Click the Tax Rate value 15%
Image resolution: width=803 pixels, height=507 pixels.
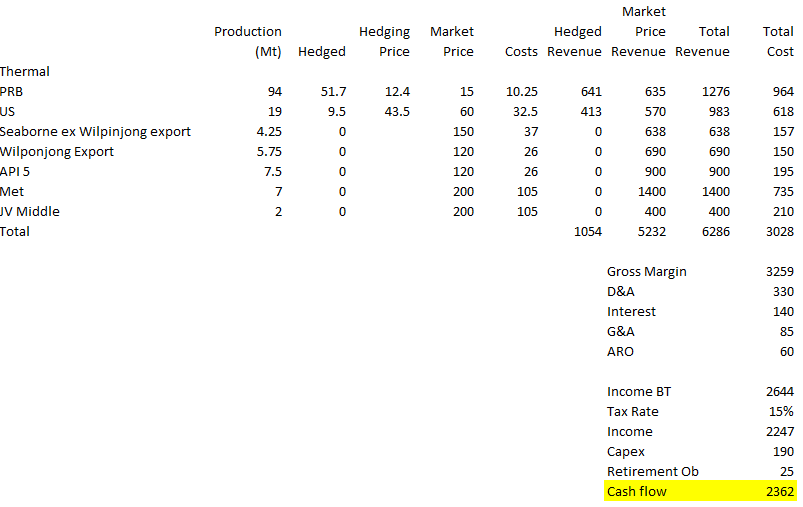[781, 411]
